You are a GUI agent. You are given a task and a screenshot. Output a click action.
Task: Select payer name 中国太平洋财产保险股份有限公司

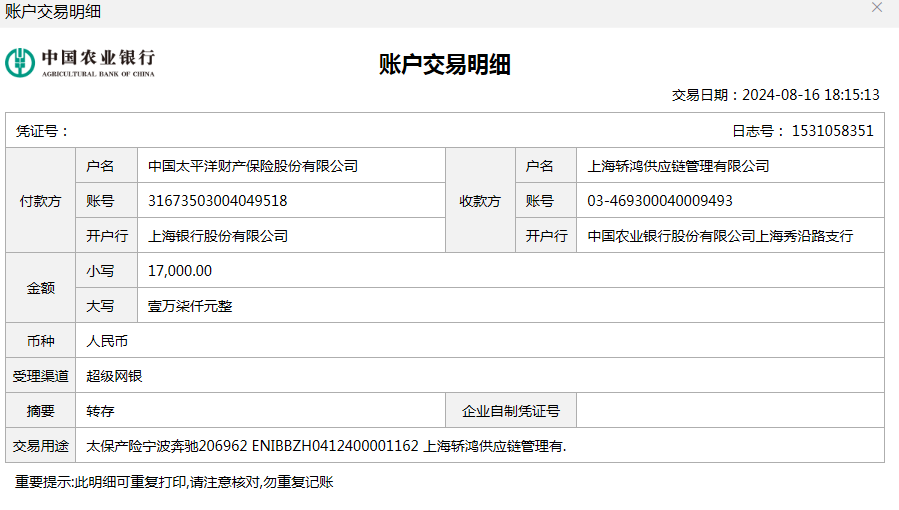click(x=253, y=166)
